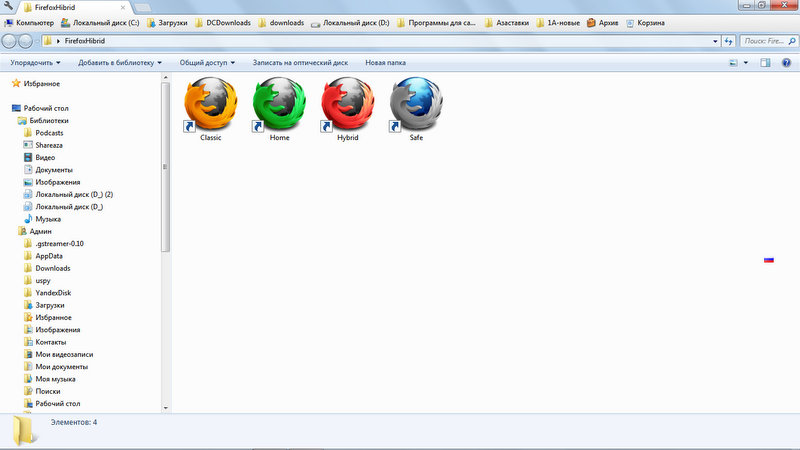Open the downloads bookmark folder

click(x=281, y=23)
